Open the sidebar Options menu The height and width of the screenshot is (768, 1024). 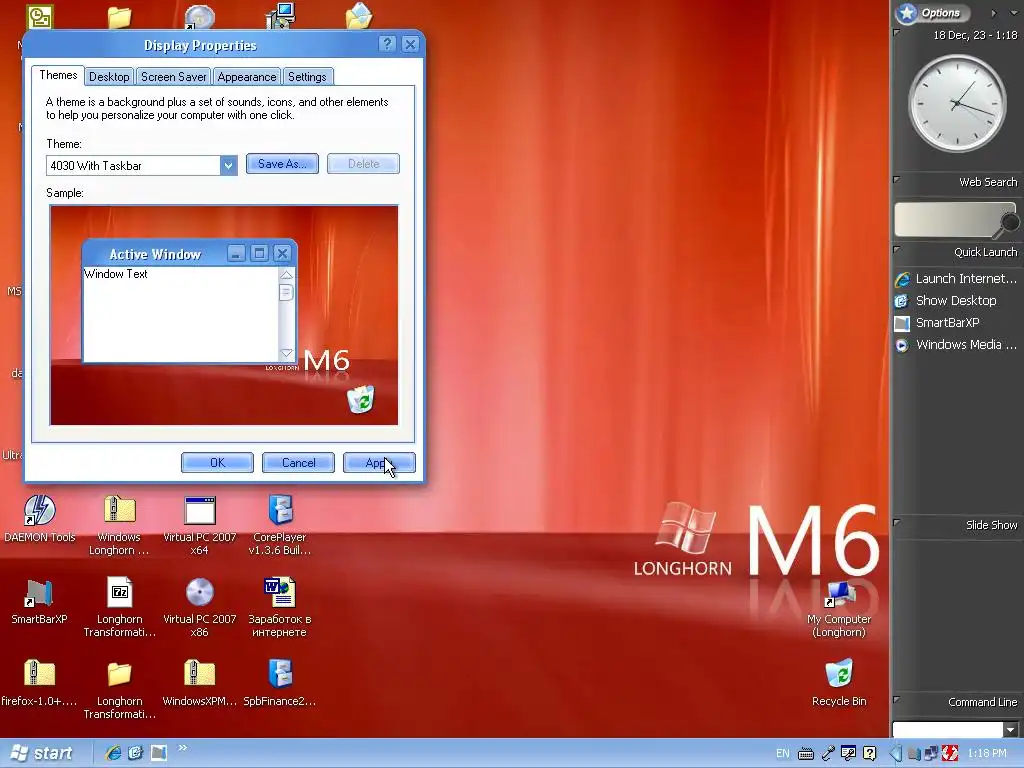coord(933,12)
